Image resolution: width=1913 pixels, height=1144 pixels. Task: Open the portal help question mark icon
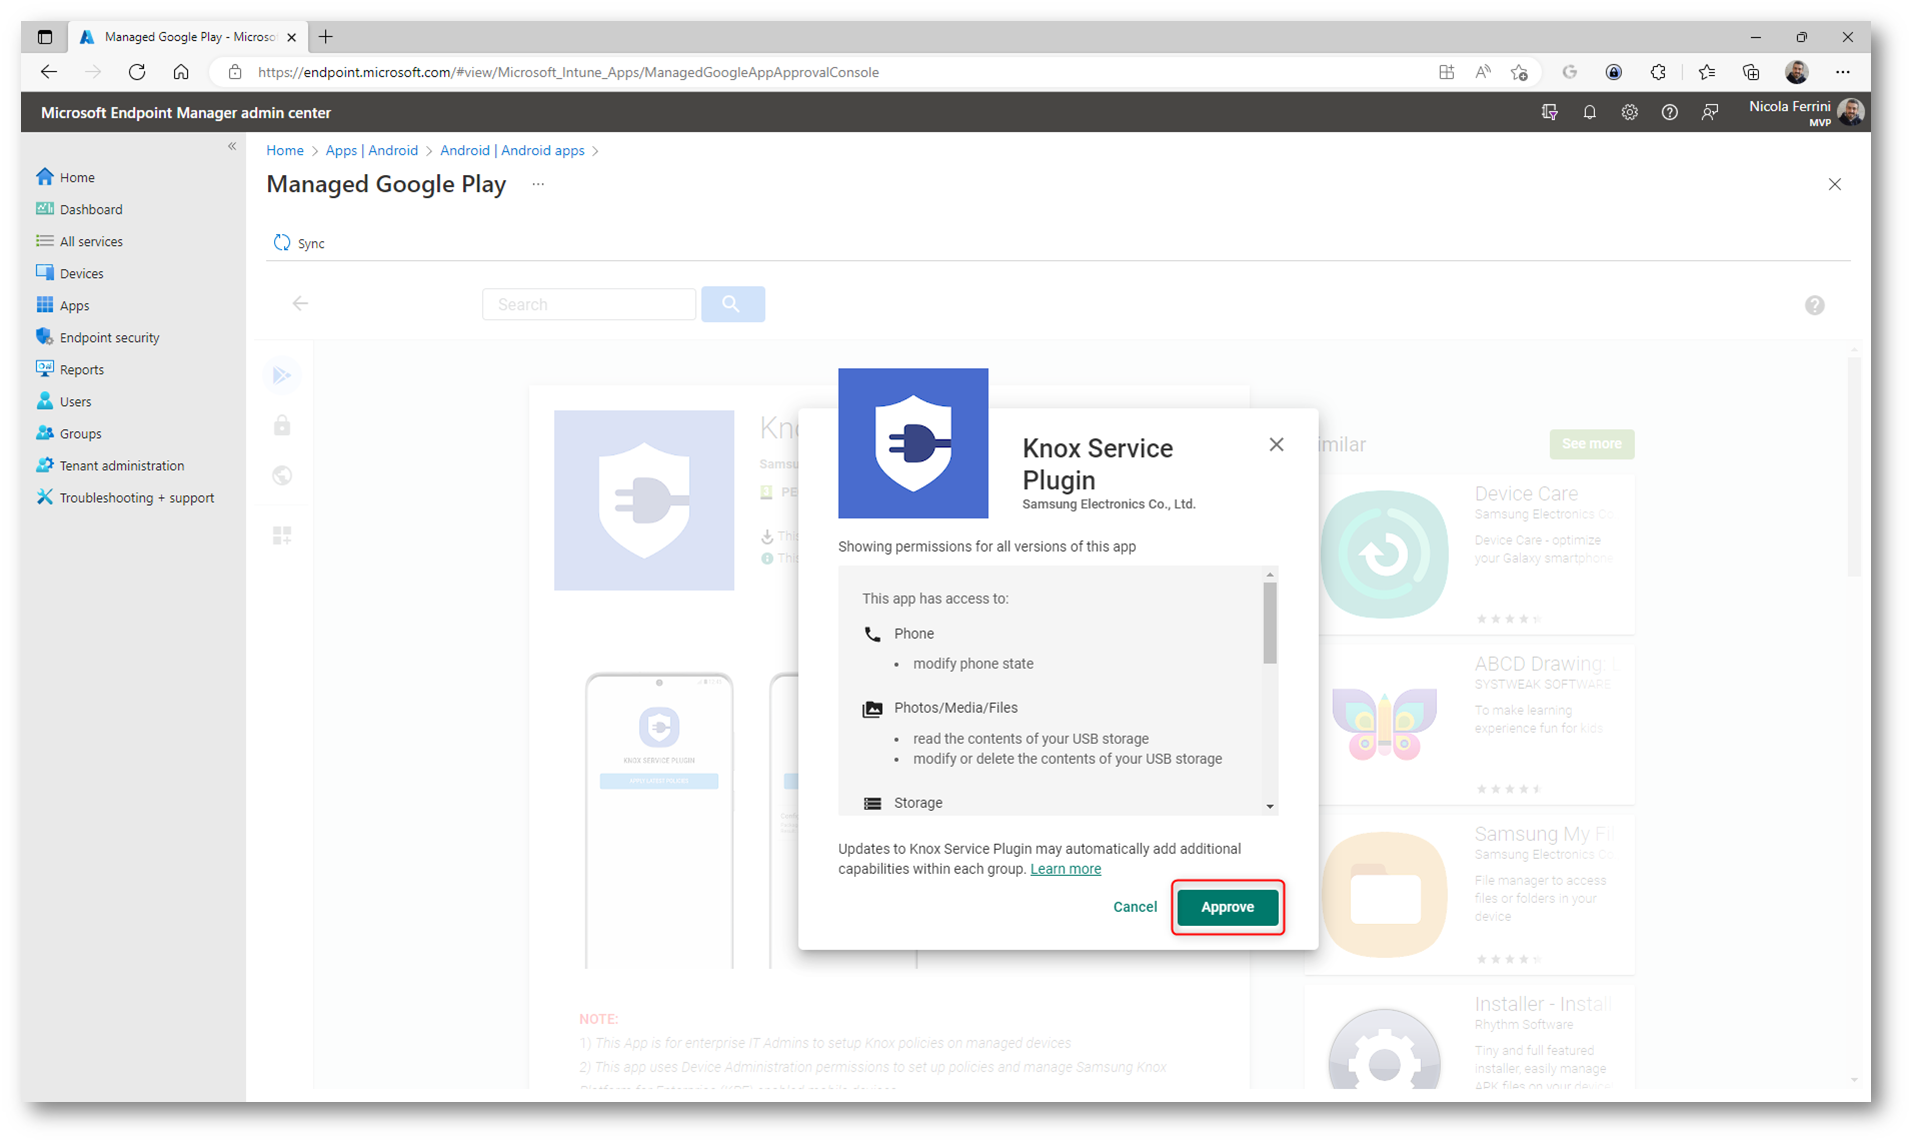pos(1669,112)
